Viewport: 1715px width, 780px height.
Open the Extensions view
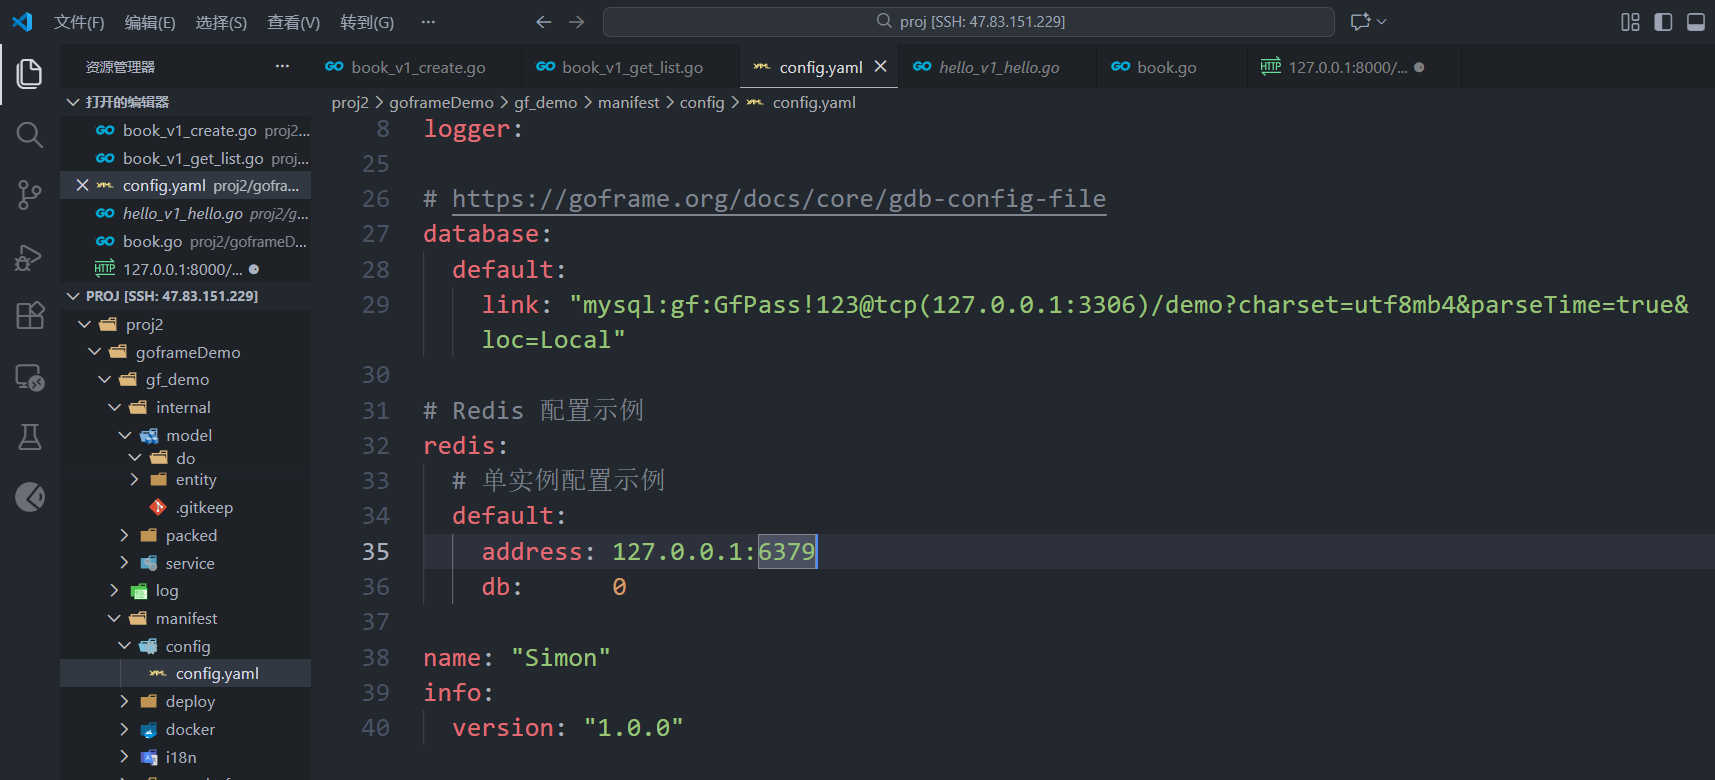tap(30, 316)
